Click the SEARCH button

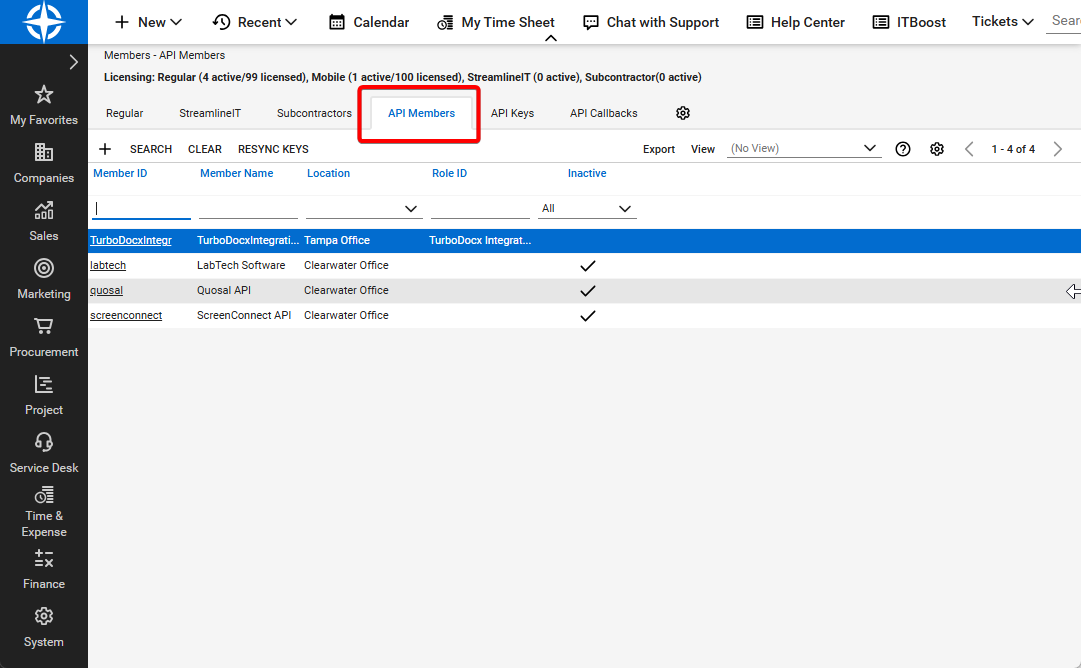click(x=151, y=149)
